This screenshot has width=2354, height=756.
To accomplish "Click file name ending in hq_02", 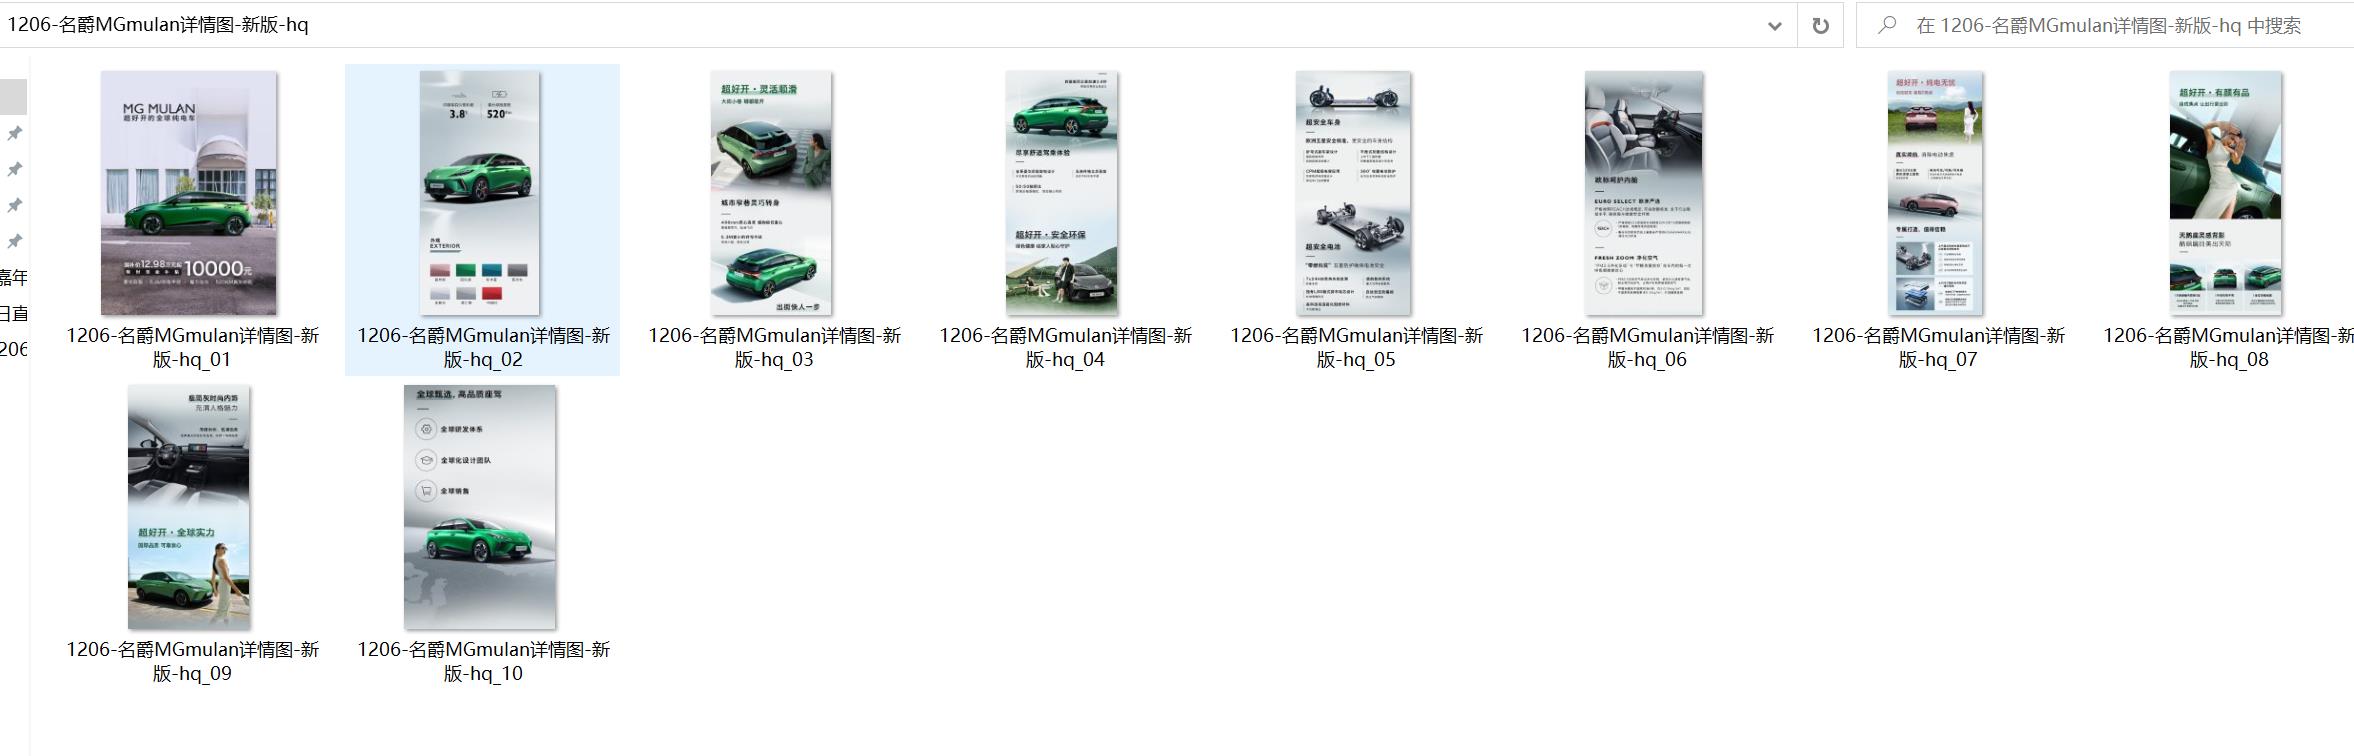I will [483, 347].
